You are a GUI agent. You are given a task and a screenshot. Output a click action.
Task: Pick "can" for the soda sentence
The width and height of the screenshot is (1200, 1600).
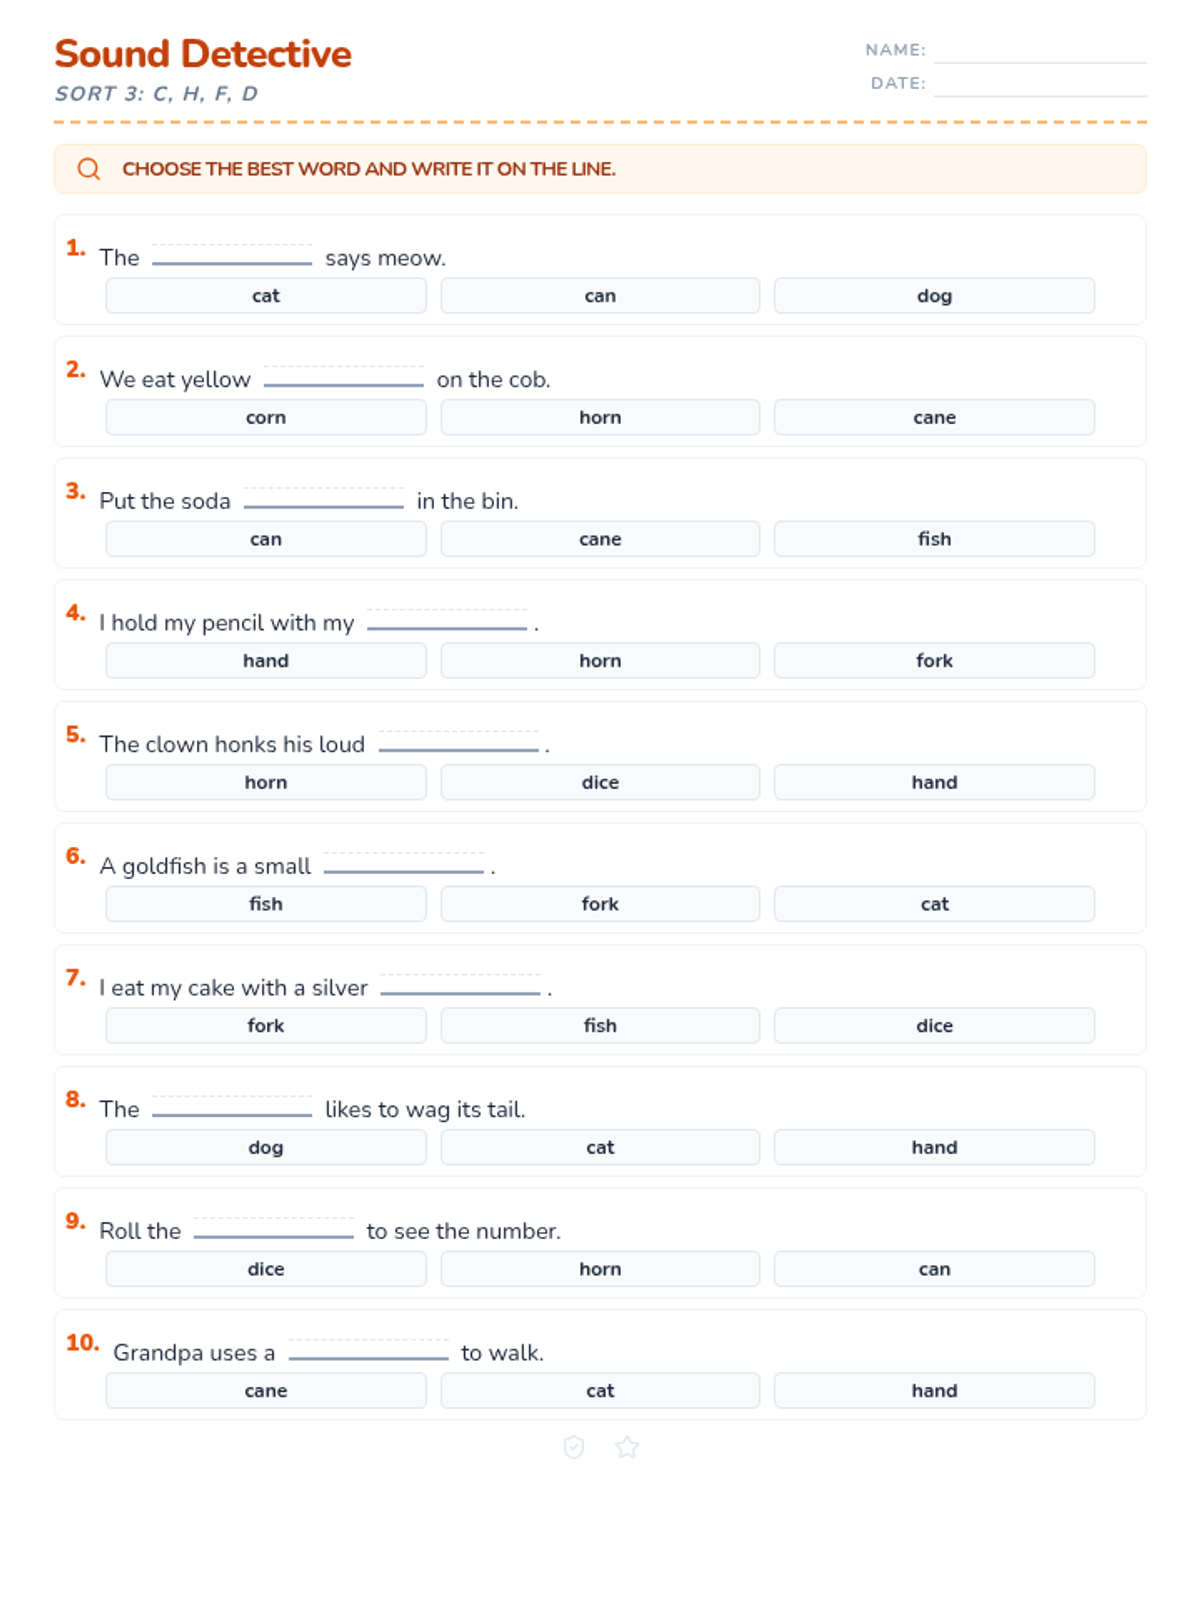[x=266, y=539]
